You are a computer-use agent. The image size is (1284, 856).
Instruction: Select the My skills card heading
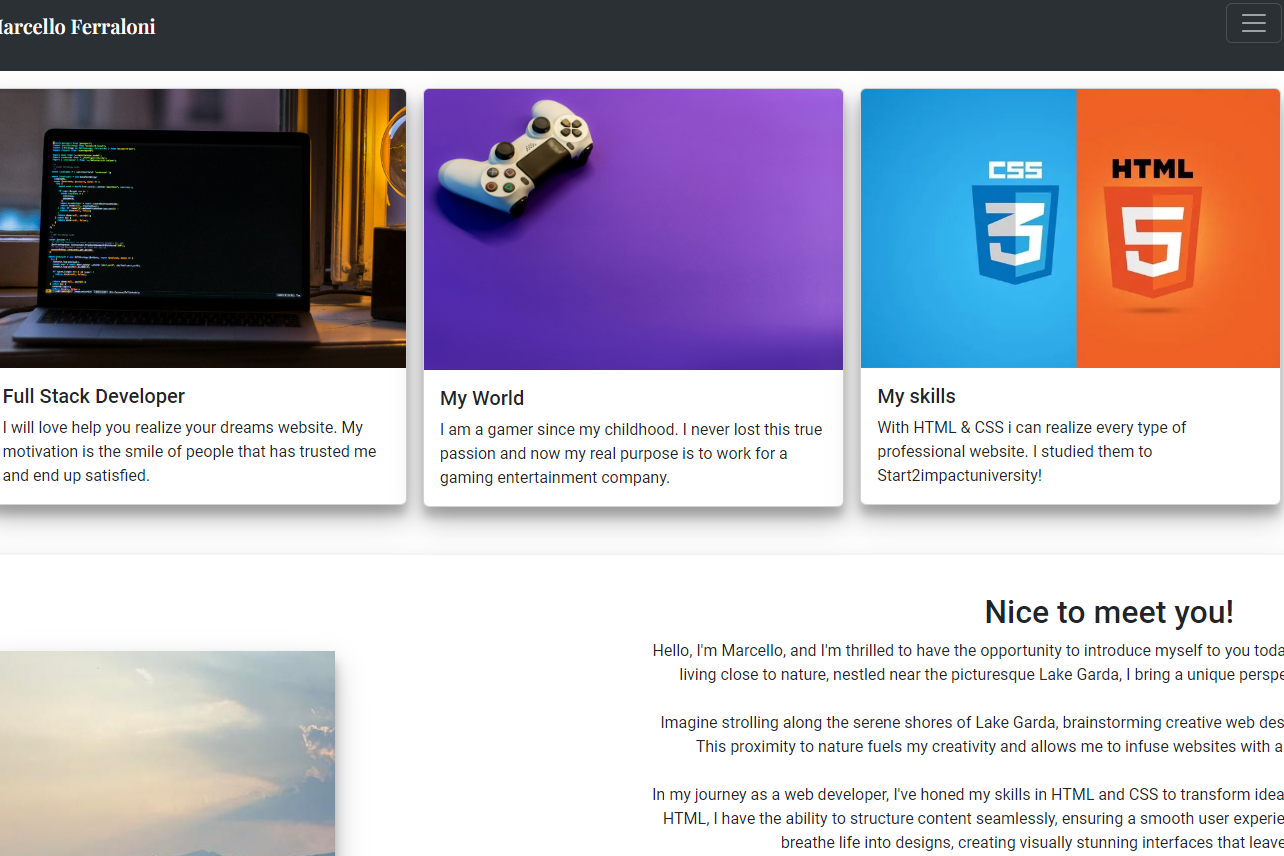point(917,396)
